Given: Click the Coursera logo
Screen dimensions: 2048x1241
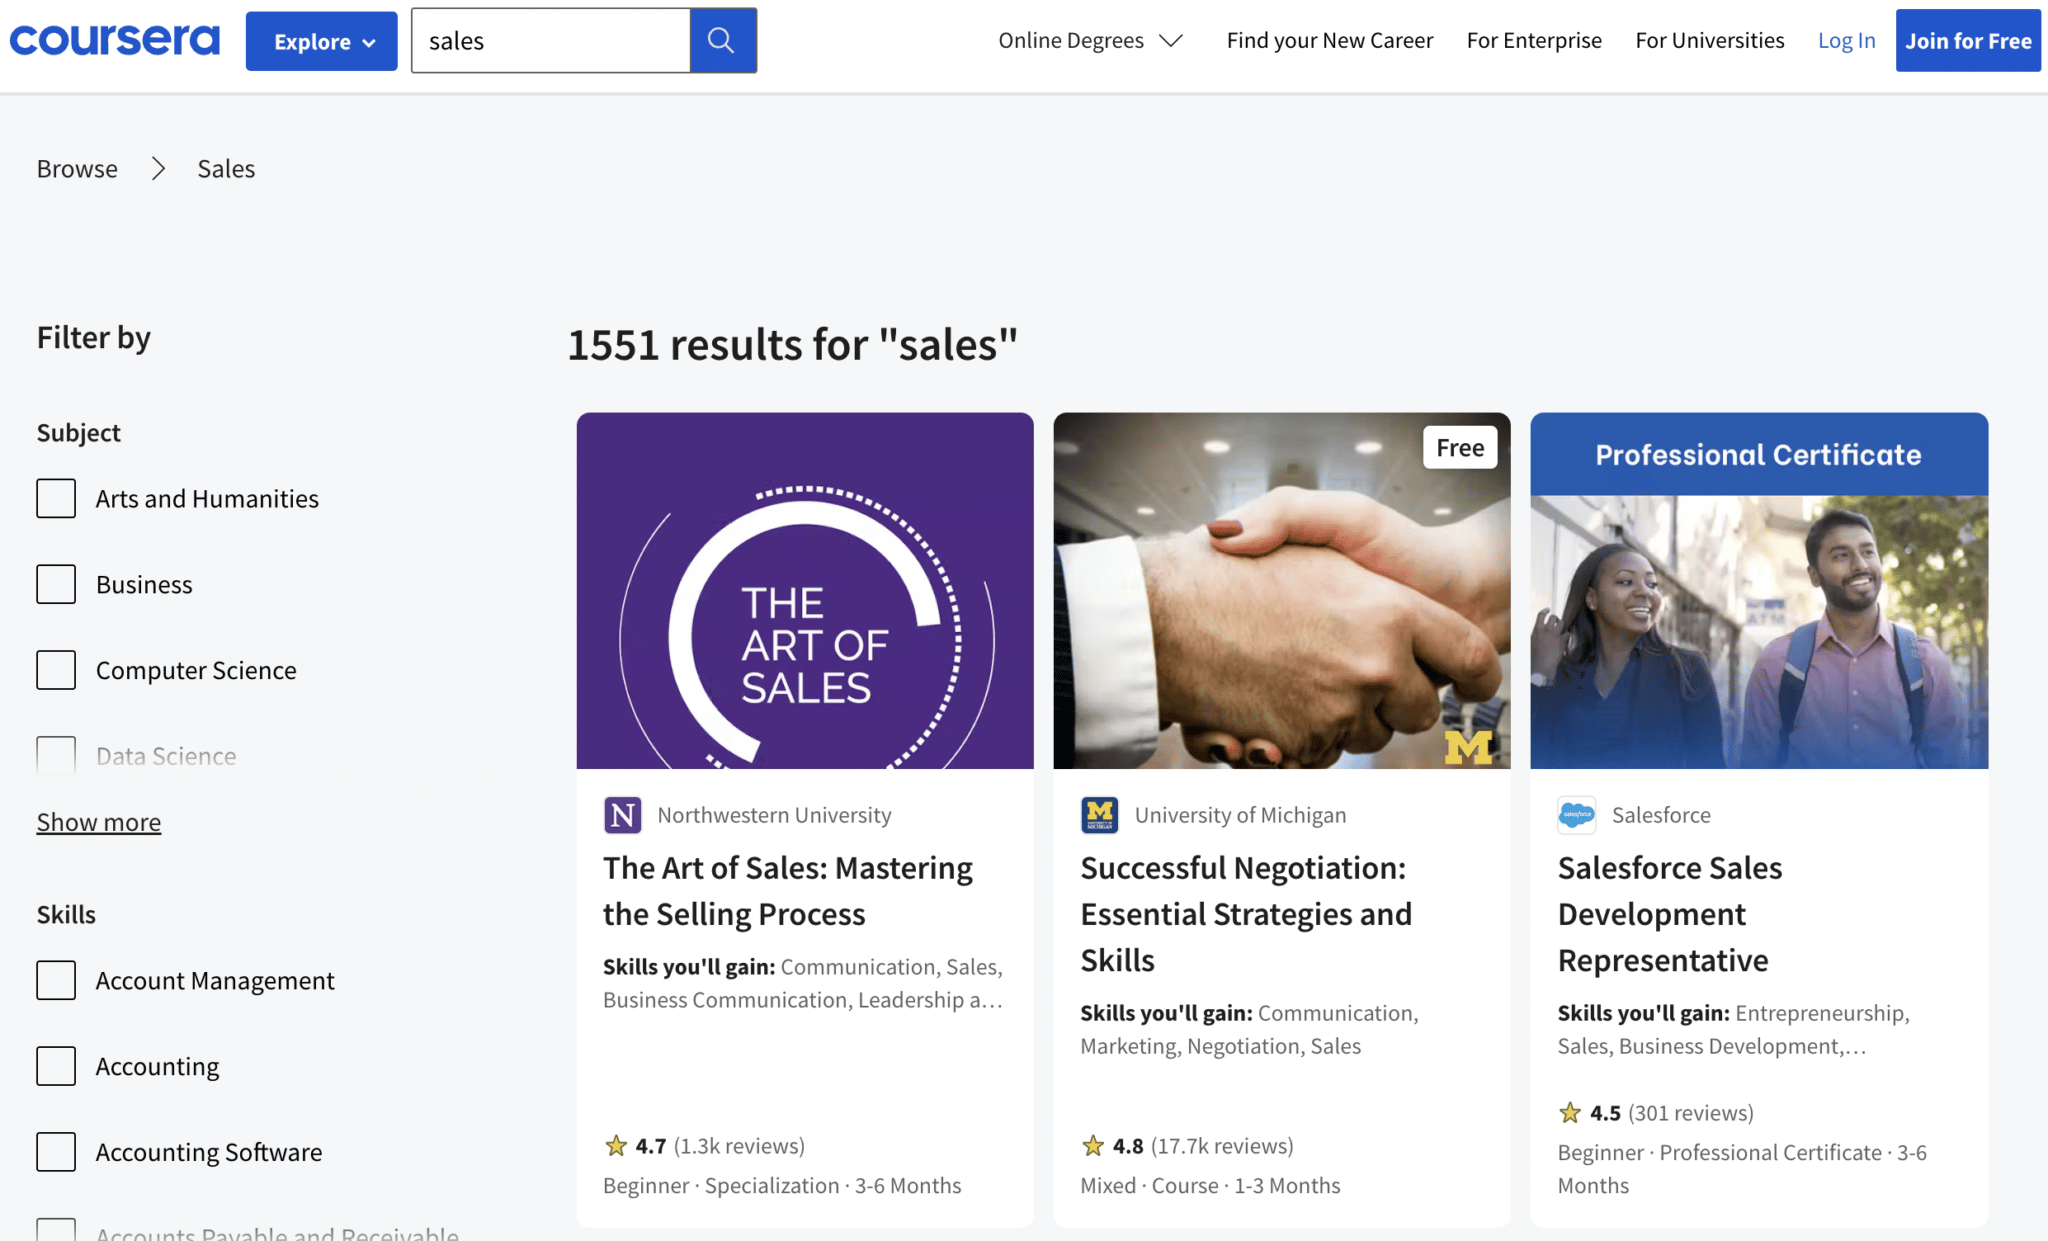Looking at the screenshot, I should (x=114, y=40).
